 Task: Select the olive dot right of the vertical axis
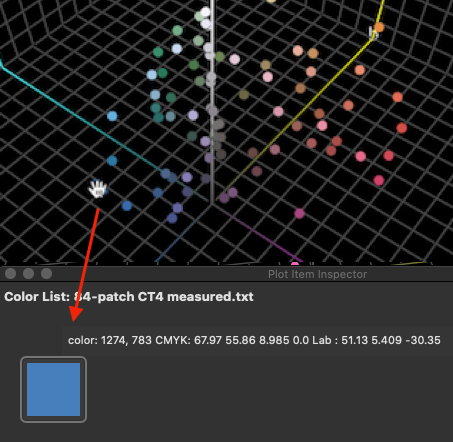tap(244, 95)
